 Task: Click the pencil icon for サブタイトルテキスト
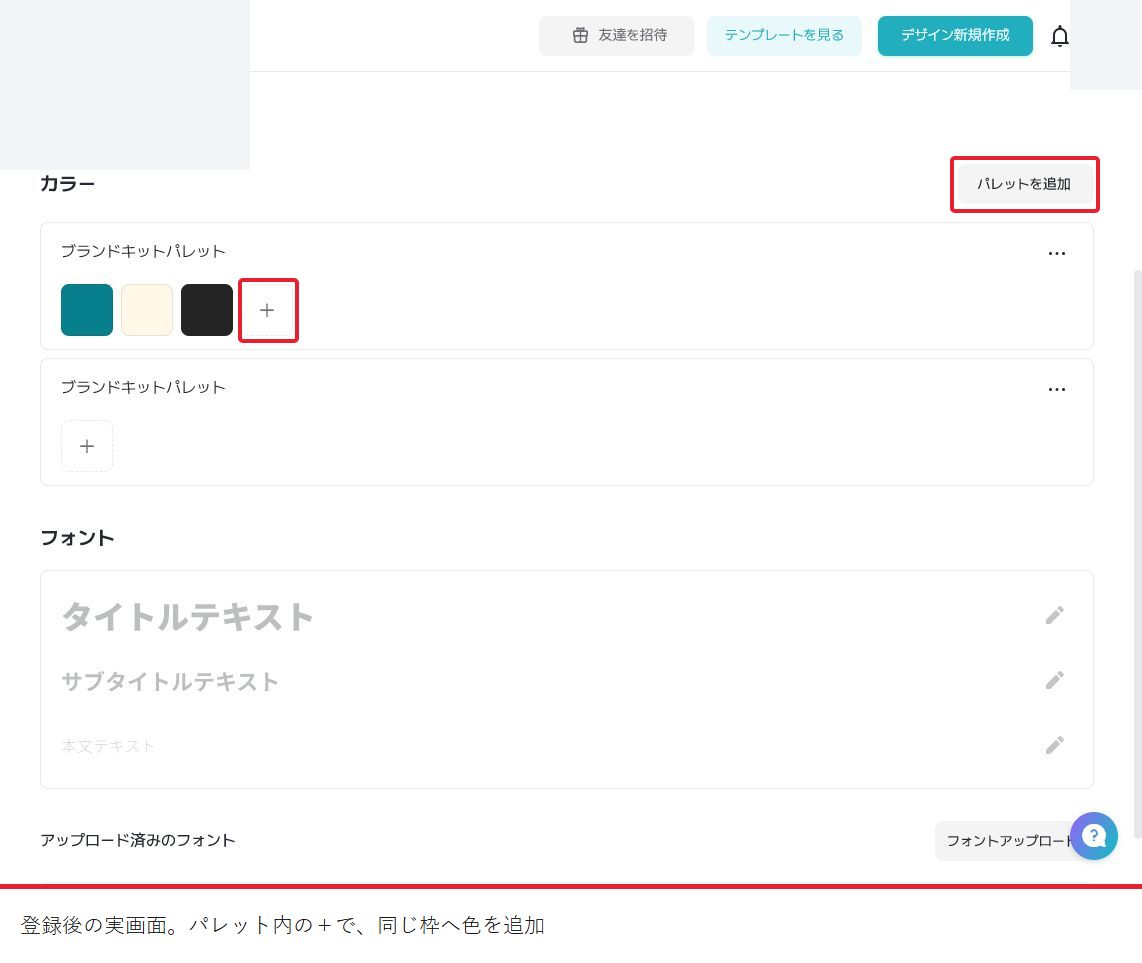tap(1054, 680)
